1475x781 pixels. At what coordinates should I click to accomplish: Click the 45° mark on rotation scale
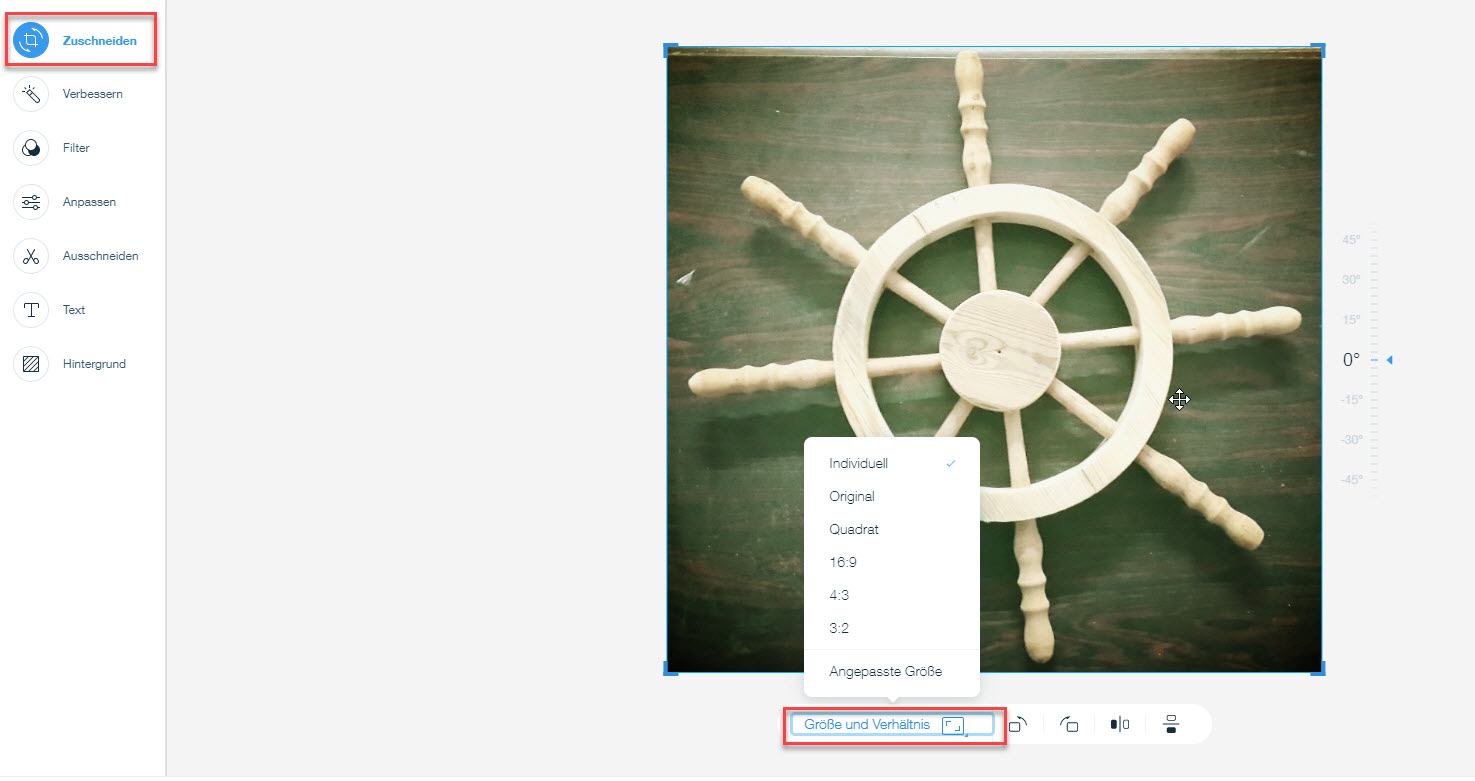tap(1351, 240)
